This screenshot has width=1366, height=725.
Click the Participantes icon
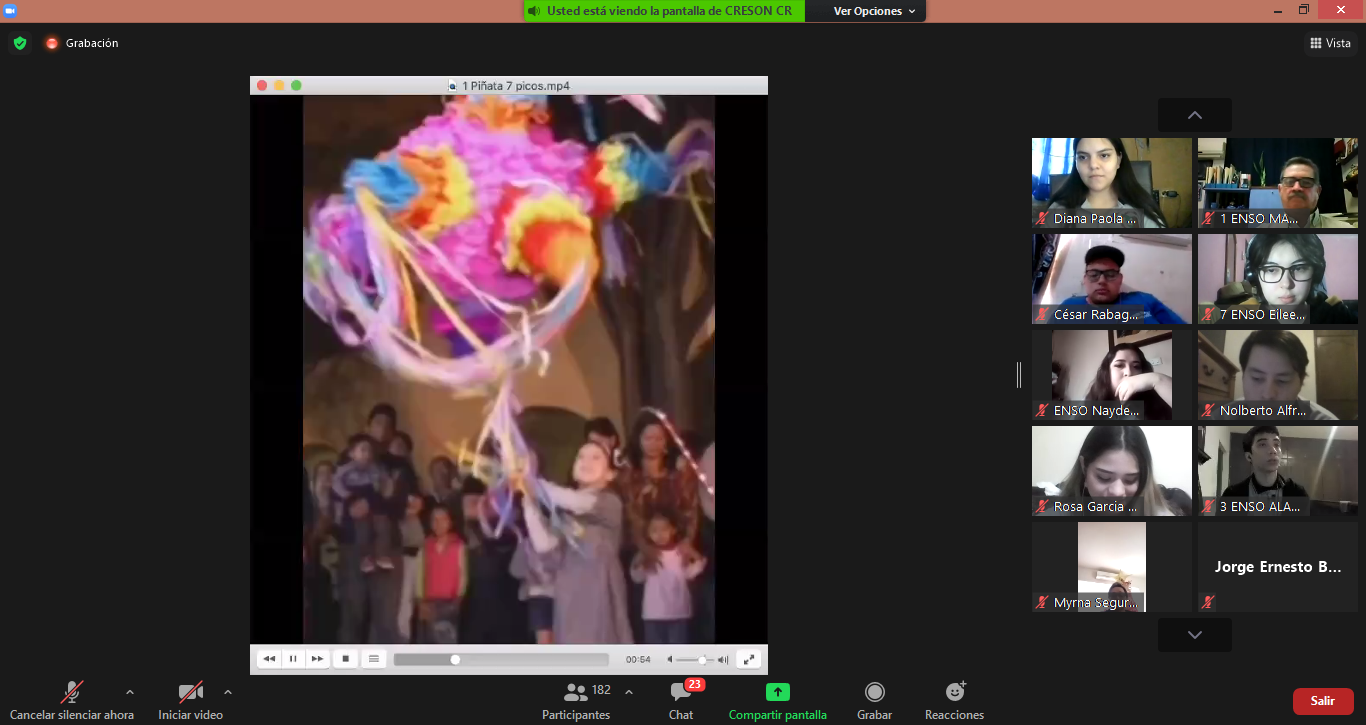click(x=576, y=692)
